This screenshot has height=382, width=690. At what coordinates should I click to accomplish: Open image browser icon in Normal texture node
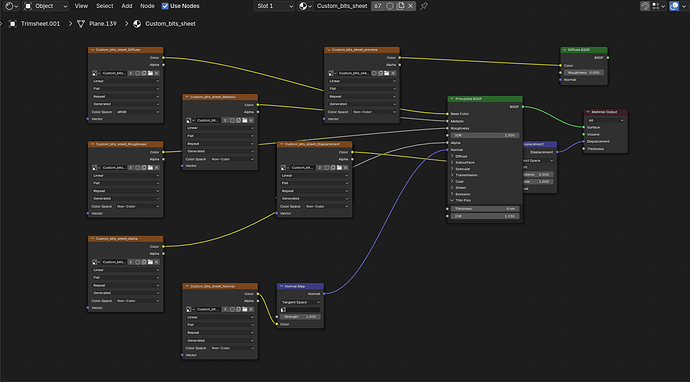coord(190,309)
